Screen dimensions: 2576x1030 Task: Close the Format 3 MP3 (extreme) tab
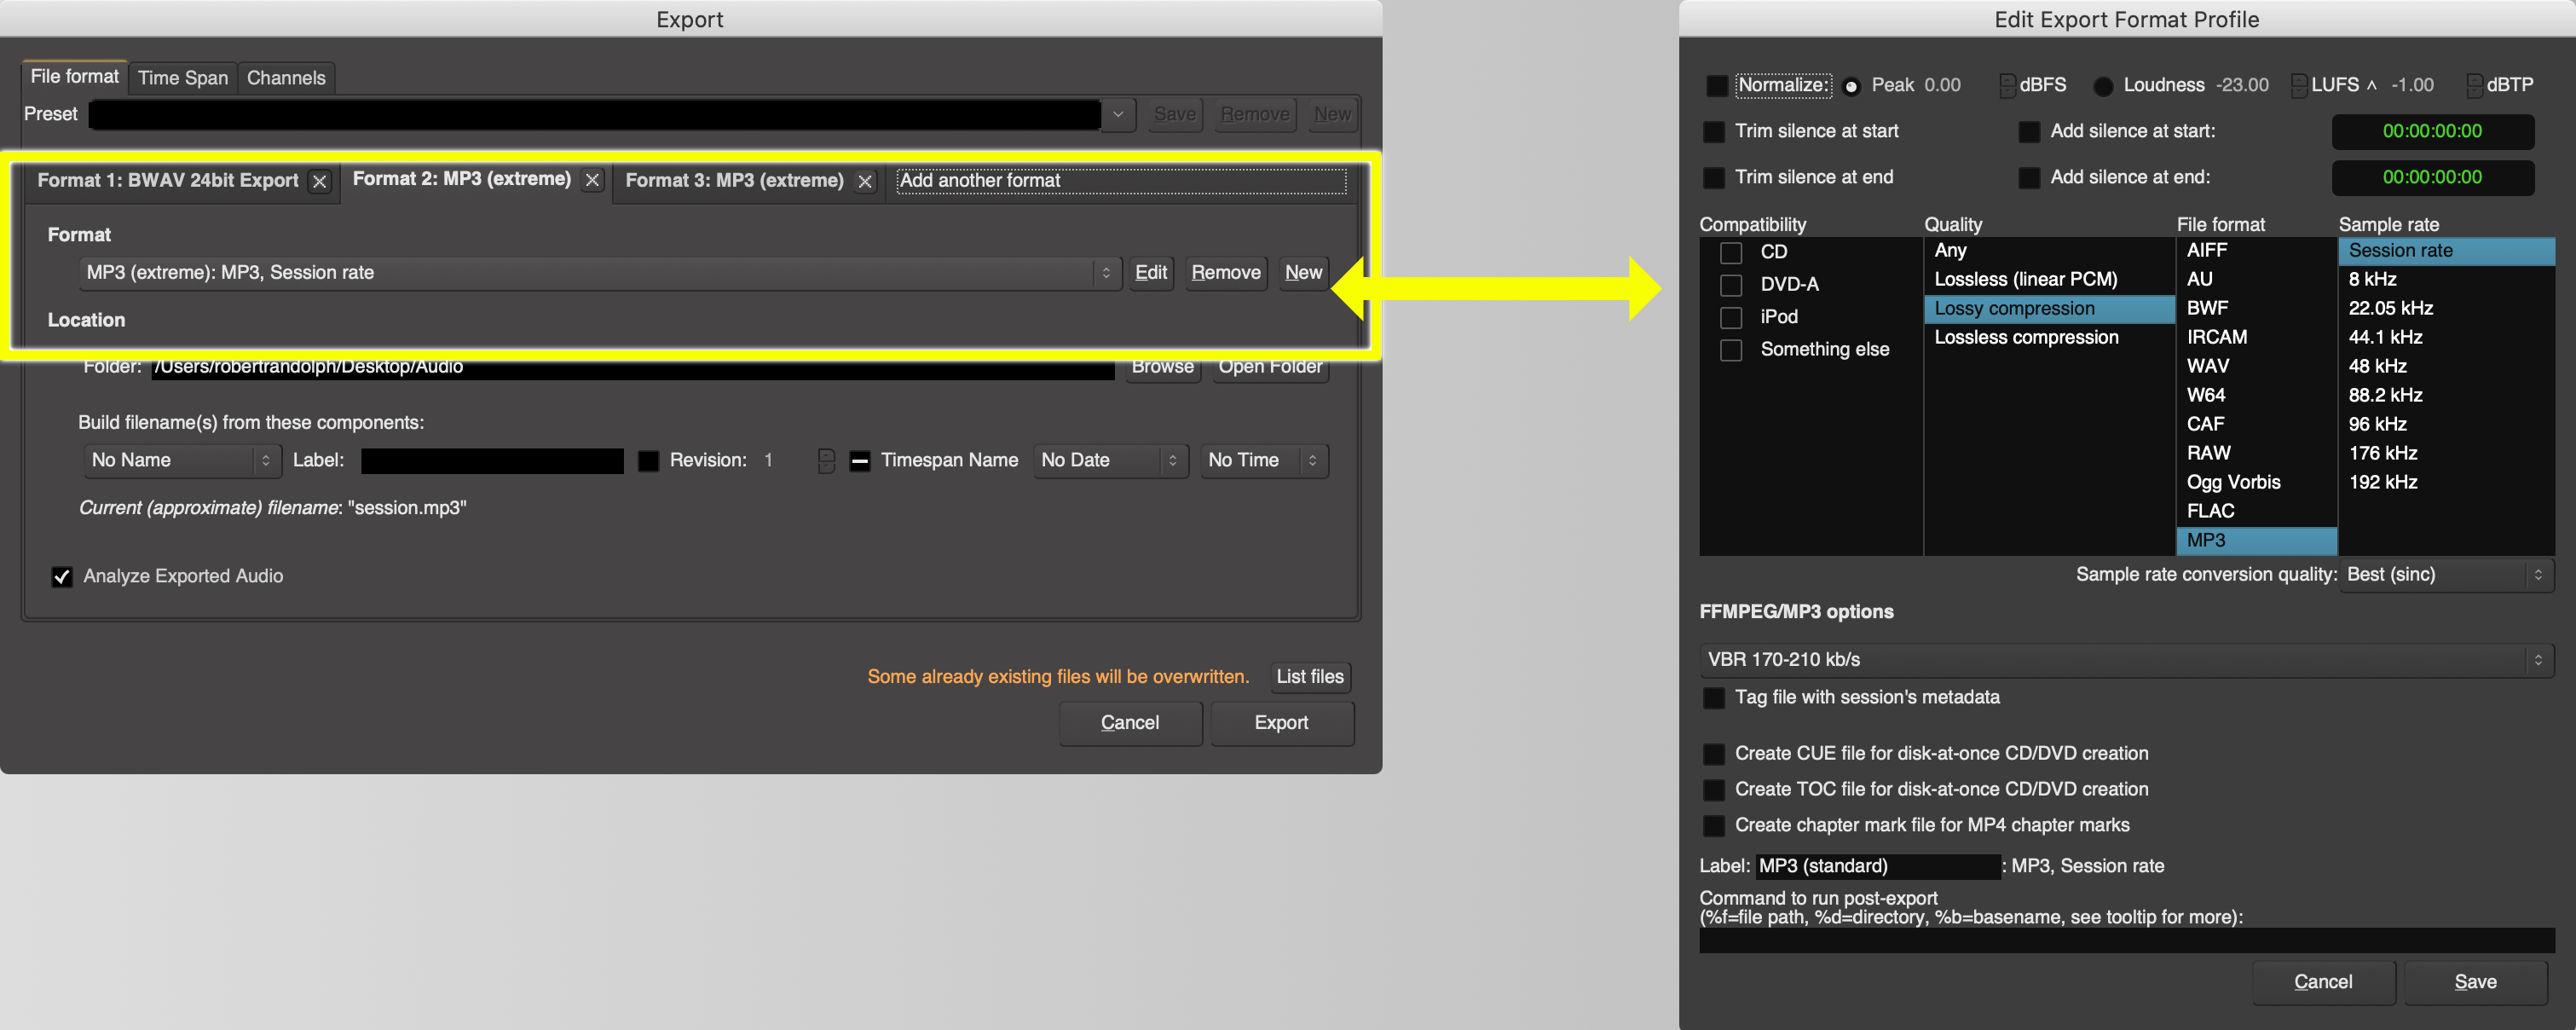[x=865, y=181]
